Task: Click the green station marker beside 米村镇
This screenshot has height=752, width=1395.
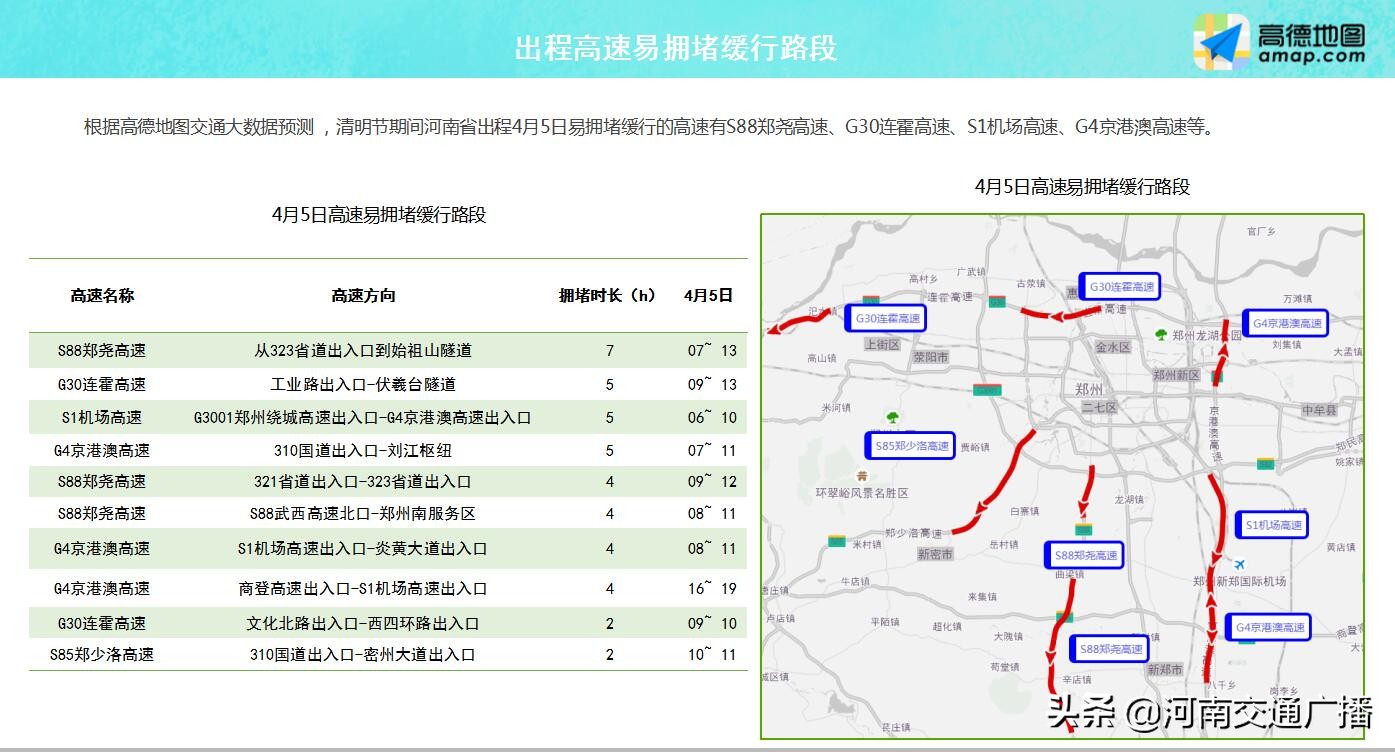Action: click(x=837, y=541)
